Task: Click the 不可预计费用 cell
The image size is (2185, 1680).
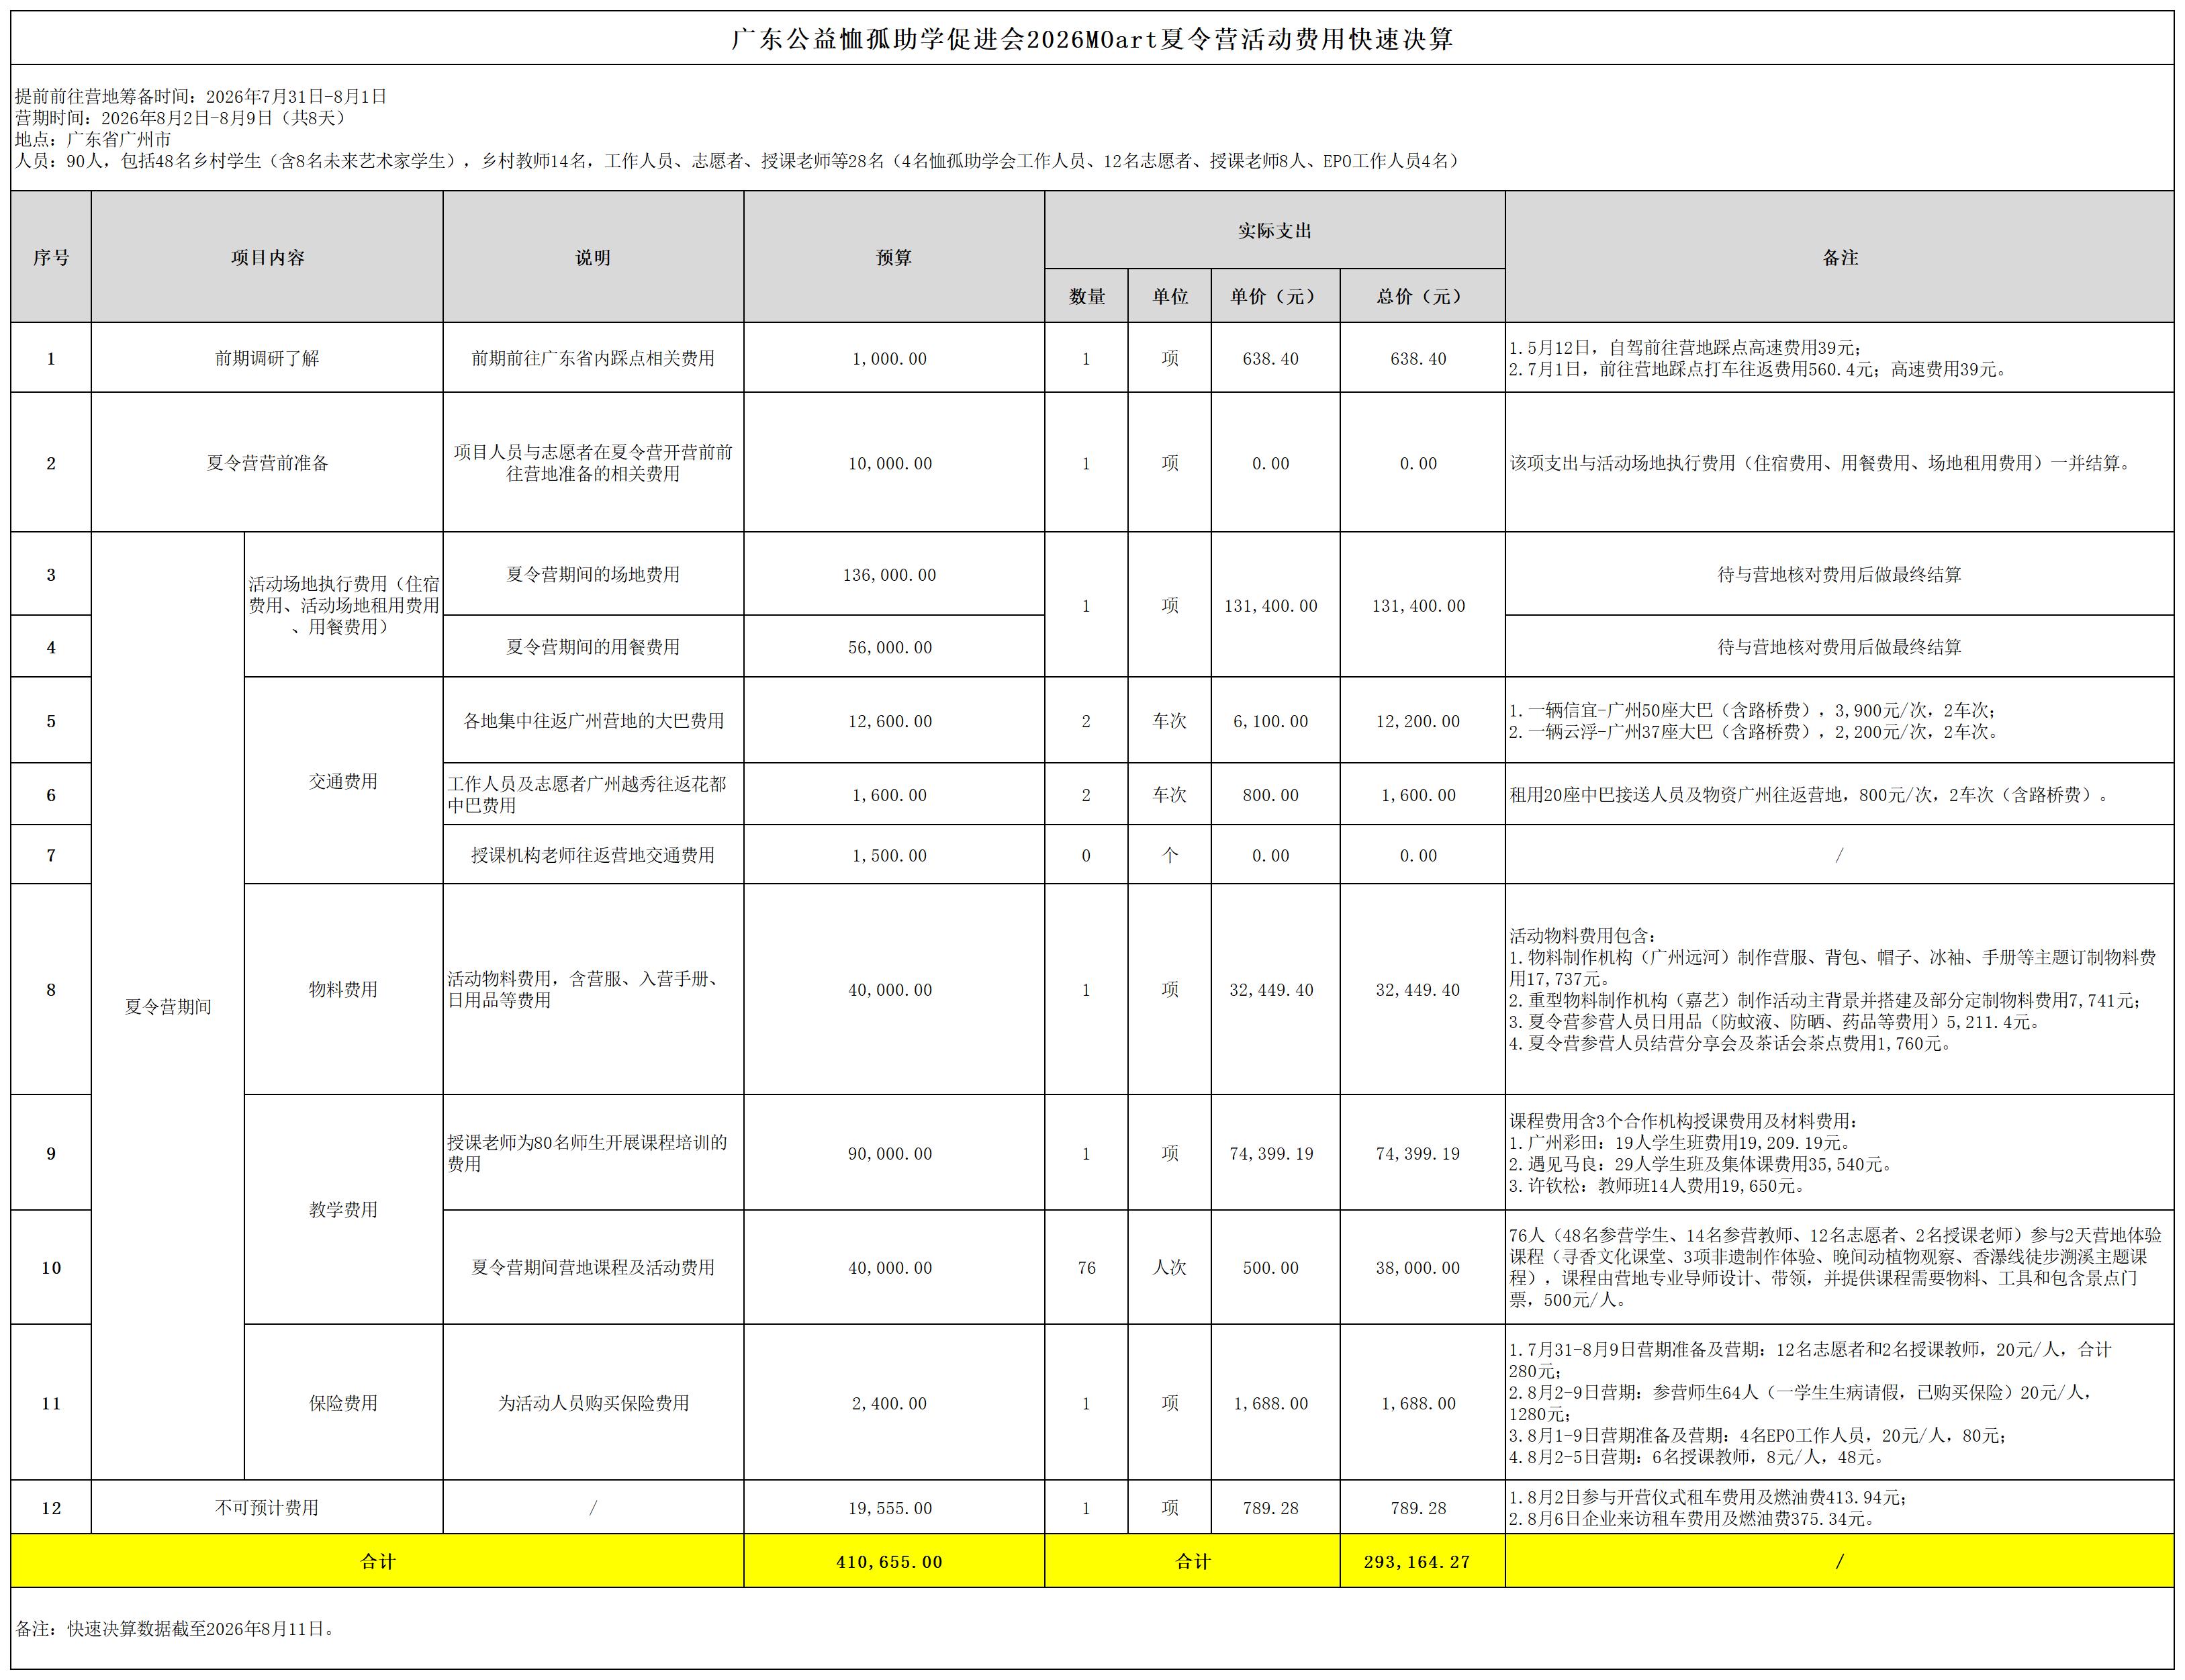Action: pos(267,1507)
